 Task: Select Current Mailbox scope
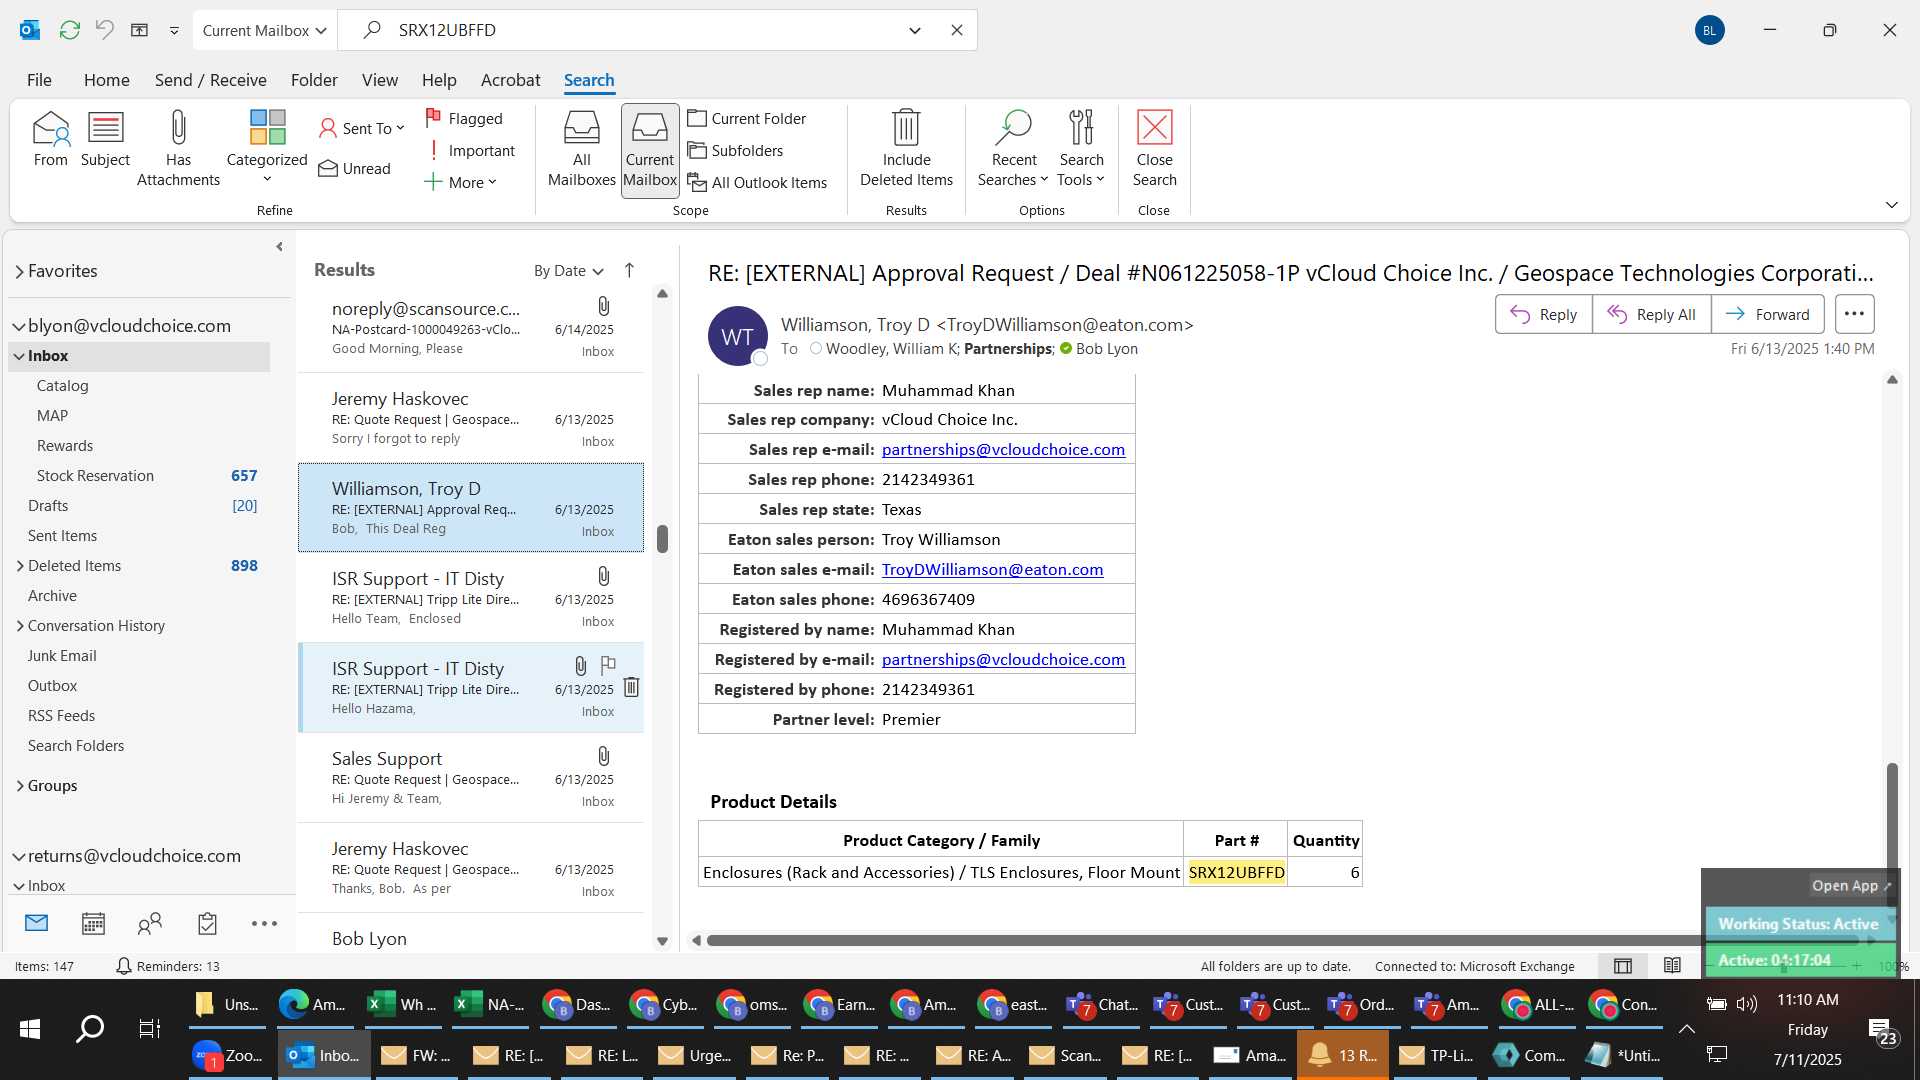[650, 150]
